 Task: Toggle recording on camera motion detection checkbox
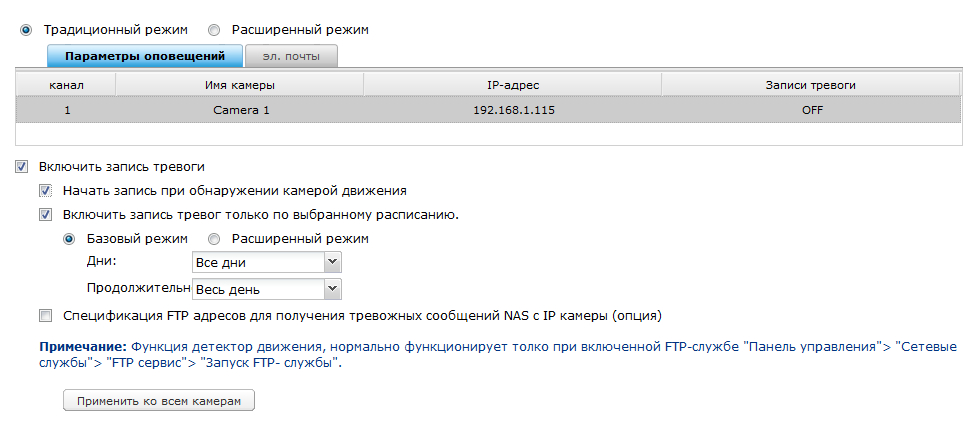pos(45,190)
